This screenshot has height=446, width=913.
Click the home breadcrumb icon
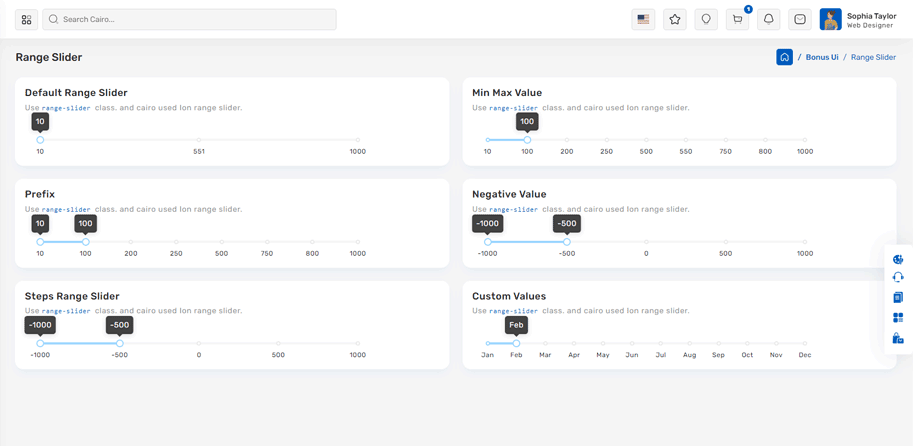(784, 57)
